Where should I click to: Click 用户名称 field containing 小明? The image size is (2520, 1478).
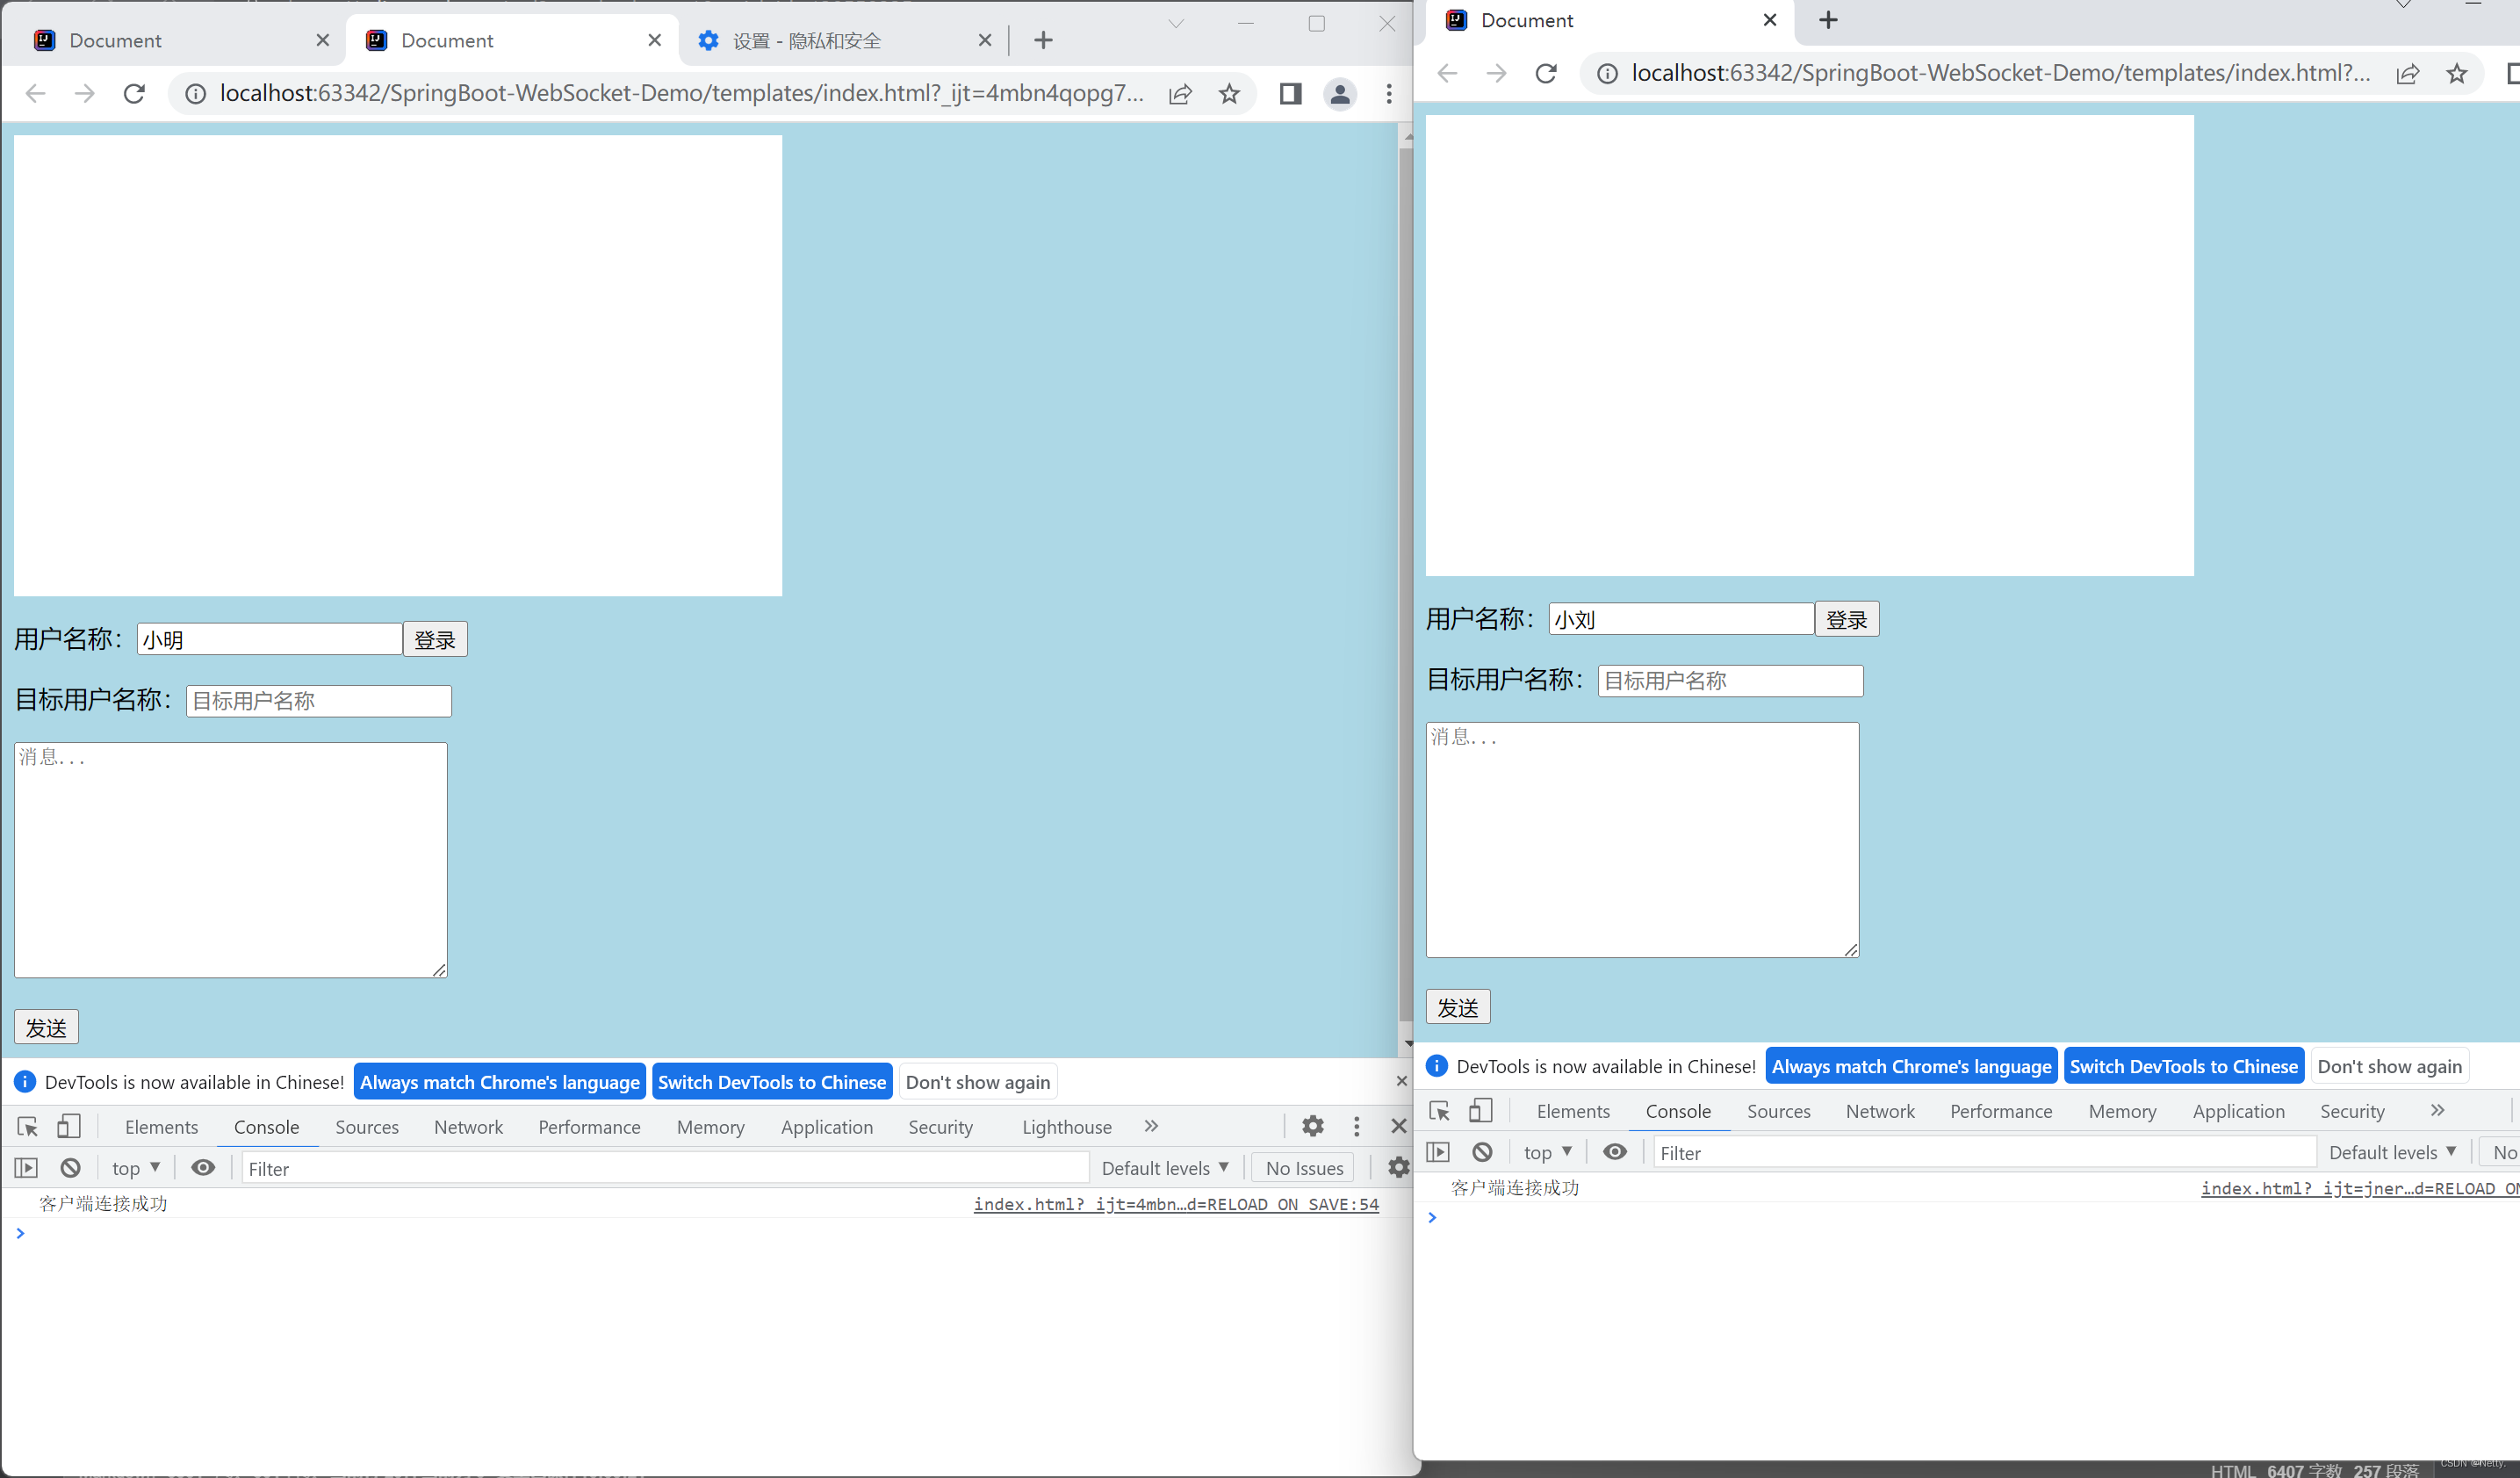coord(270,640)
